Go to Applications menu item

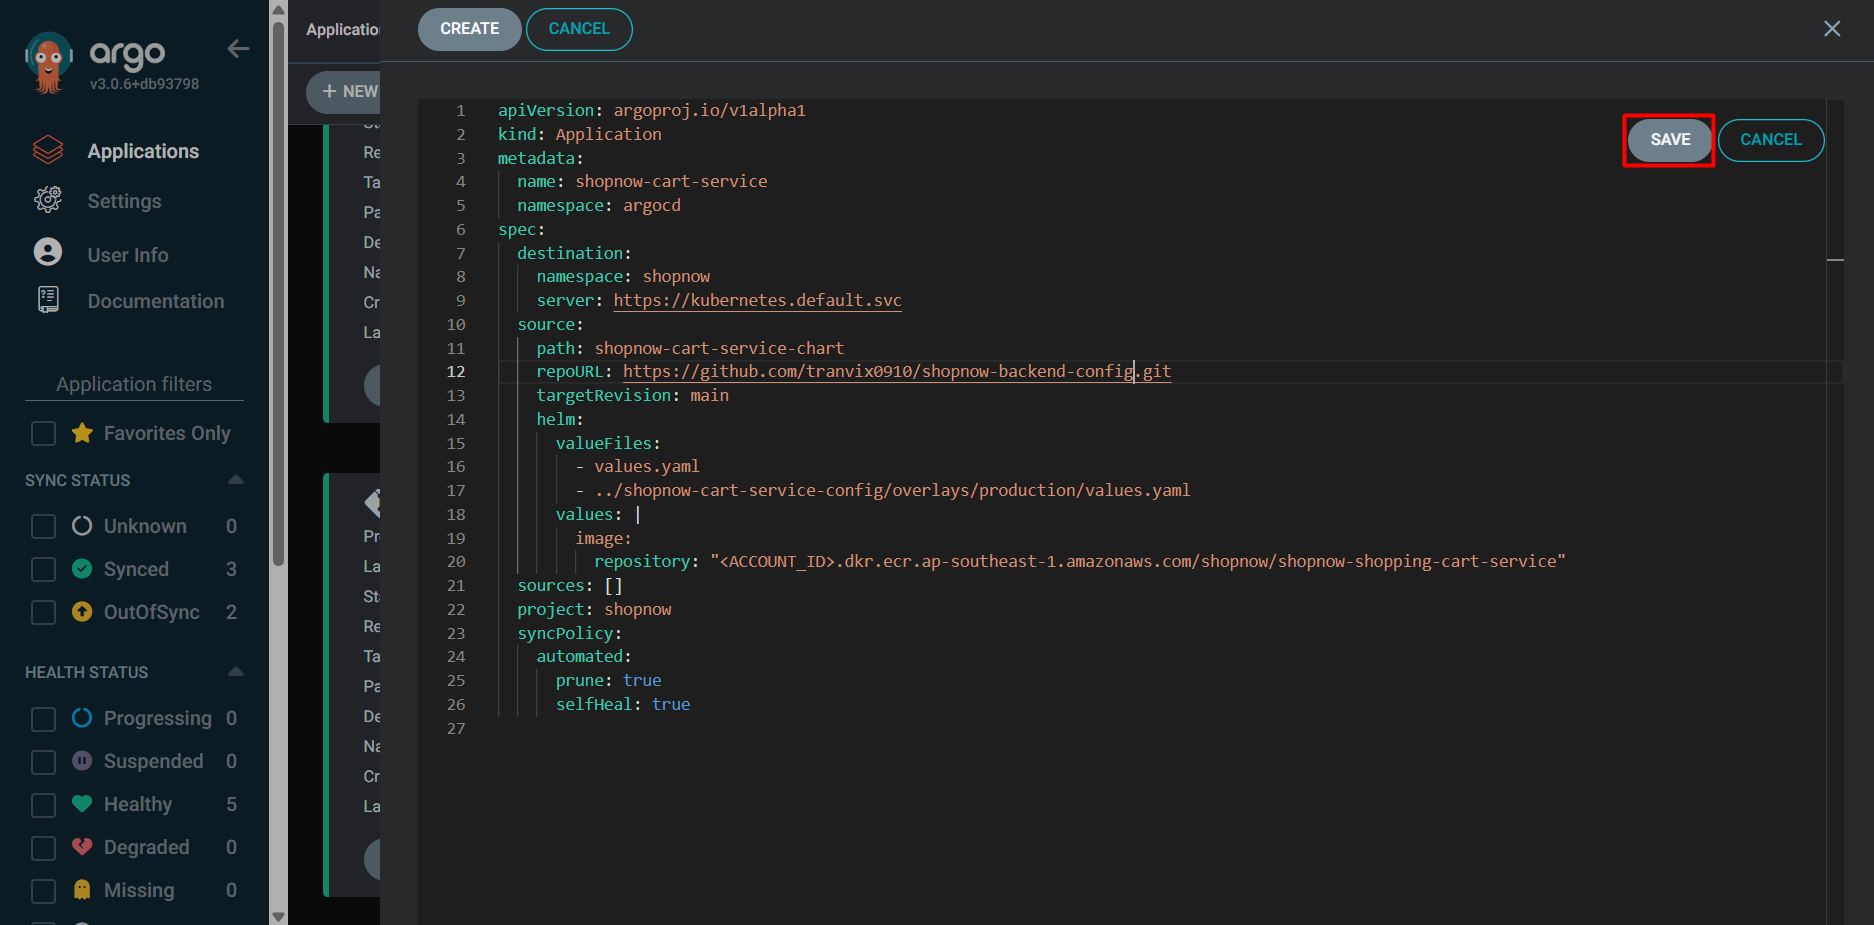pos(143,151)
